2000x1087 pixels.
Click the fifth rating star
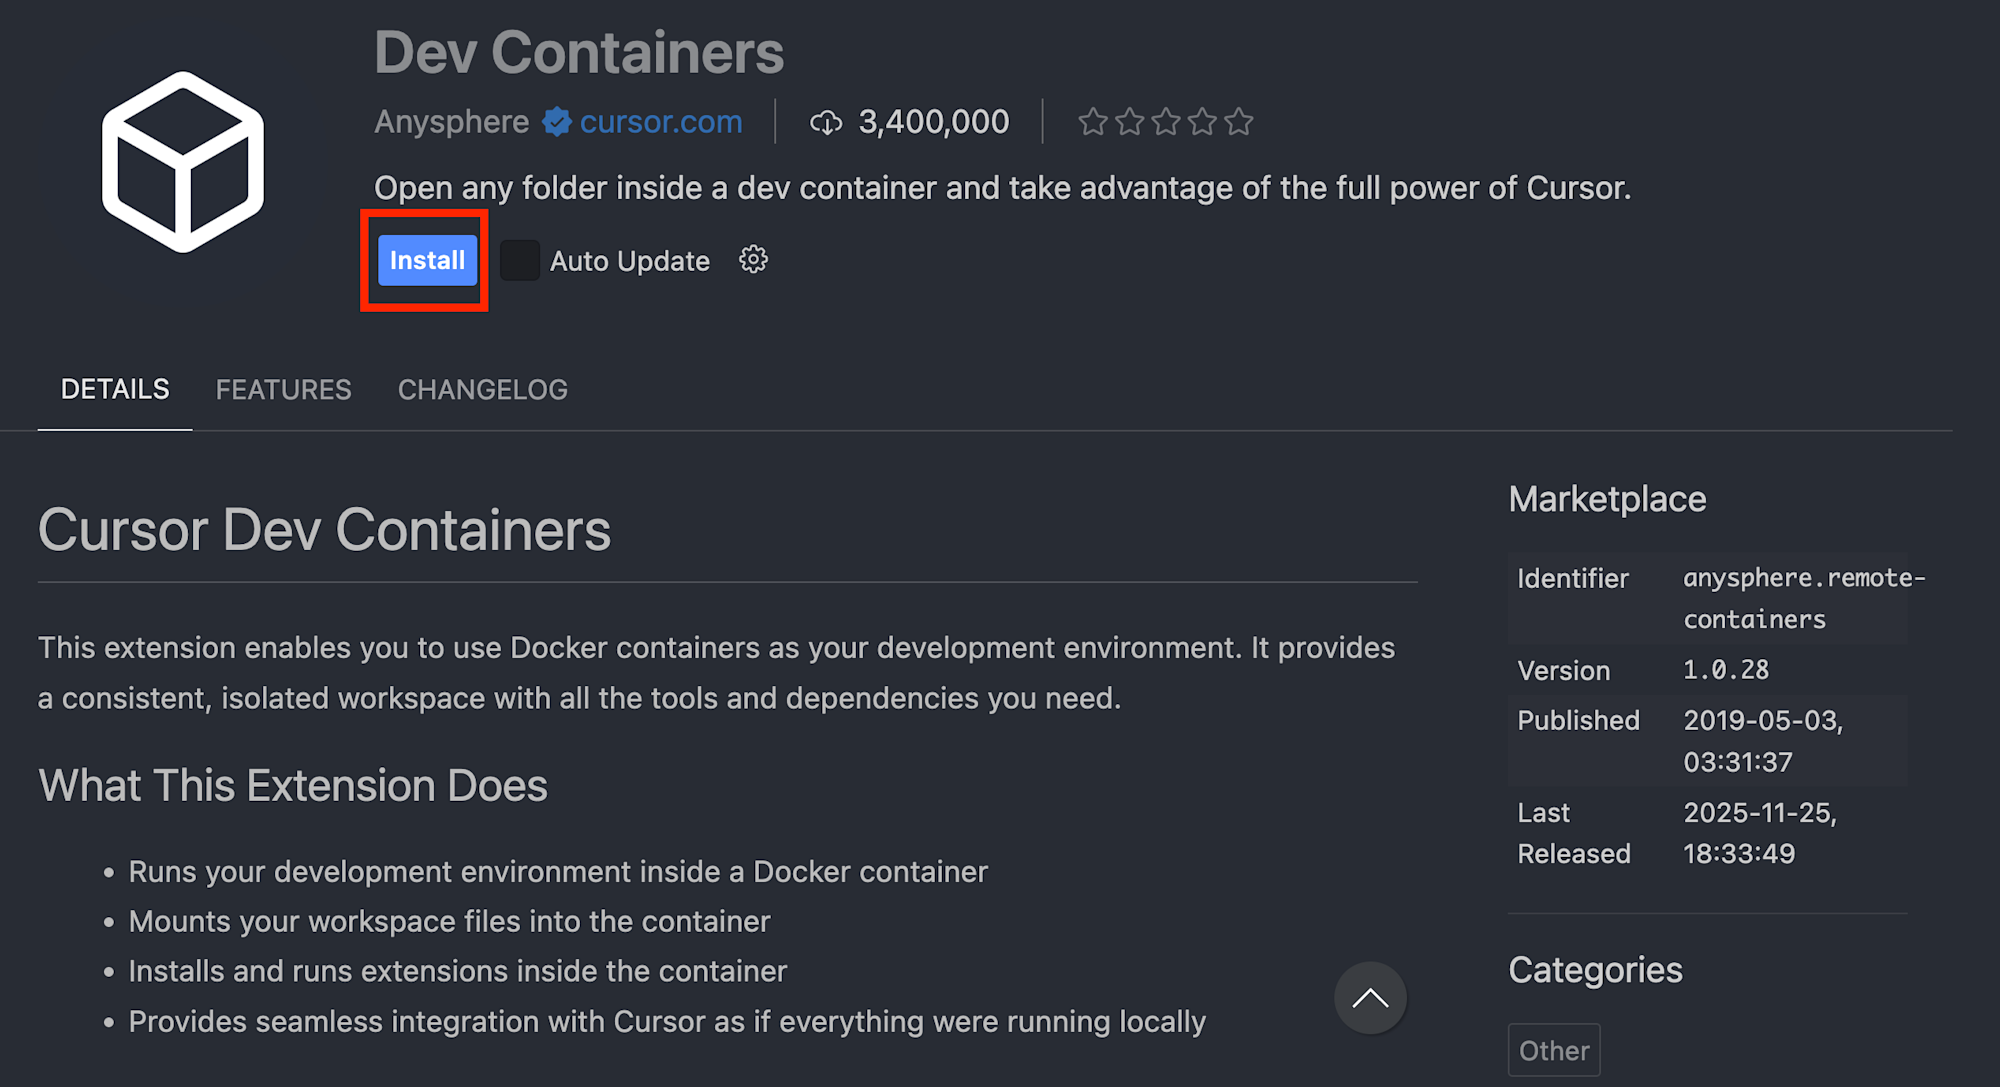tap(1239, 122)
